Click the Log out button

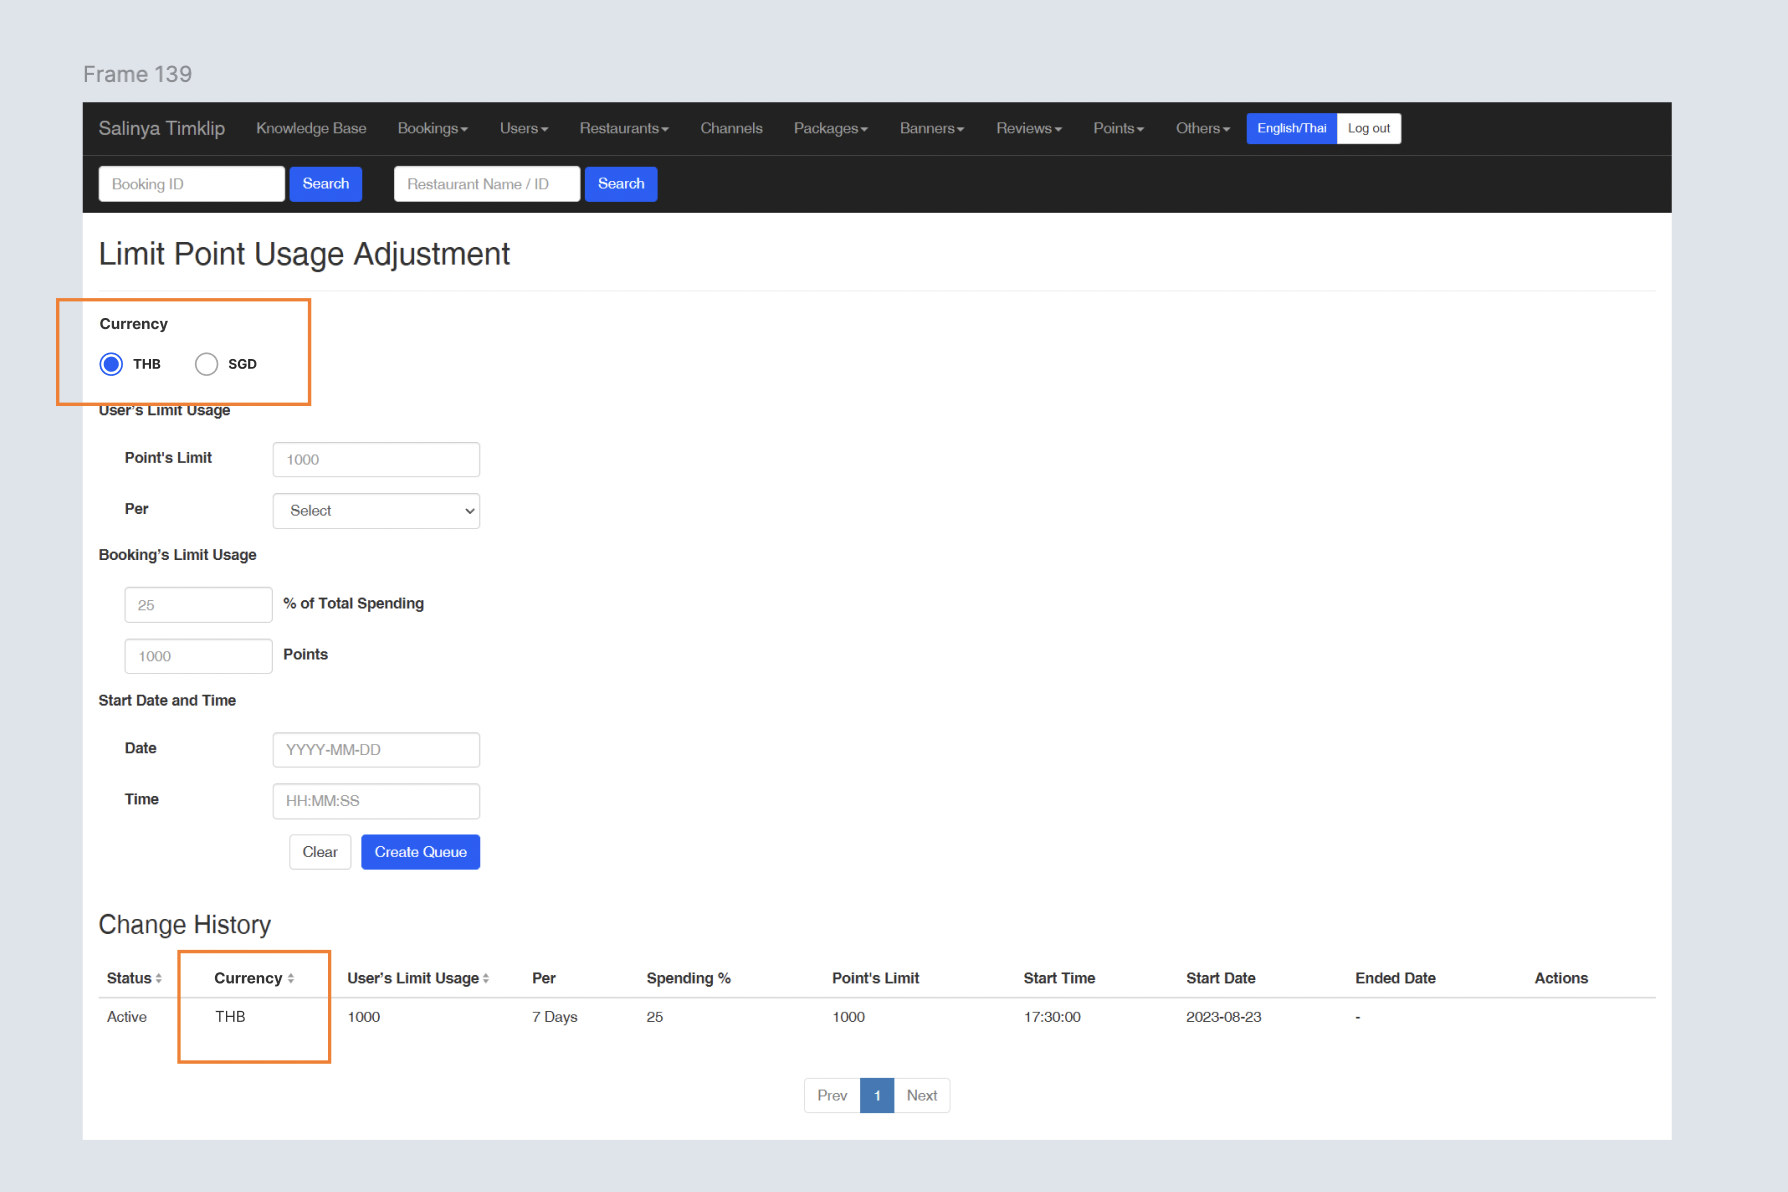point(1368,128)
